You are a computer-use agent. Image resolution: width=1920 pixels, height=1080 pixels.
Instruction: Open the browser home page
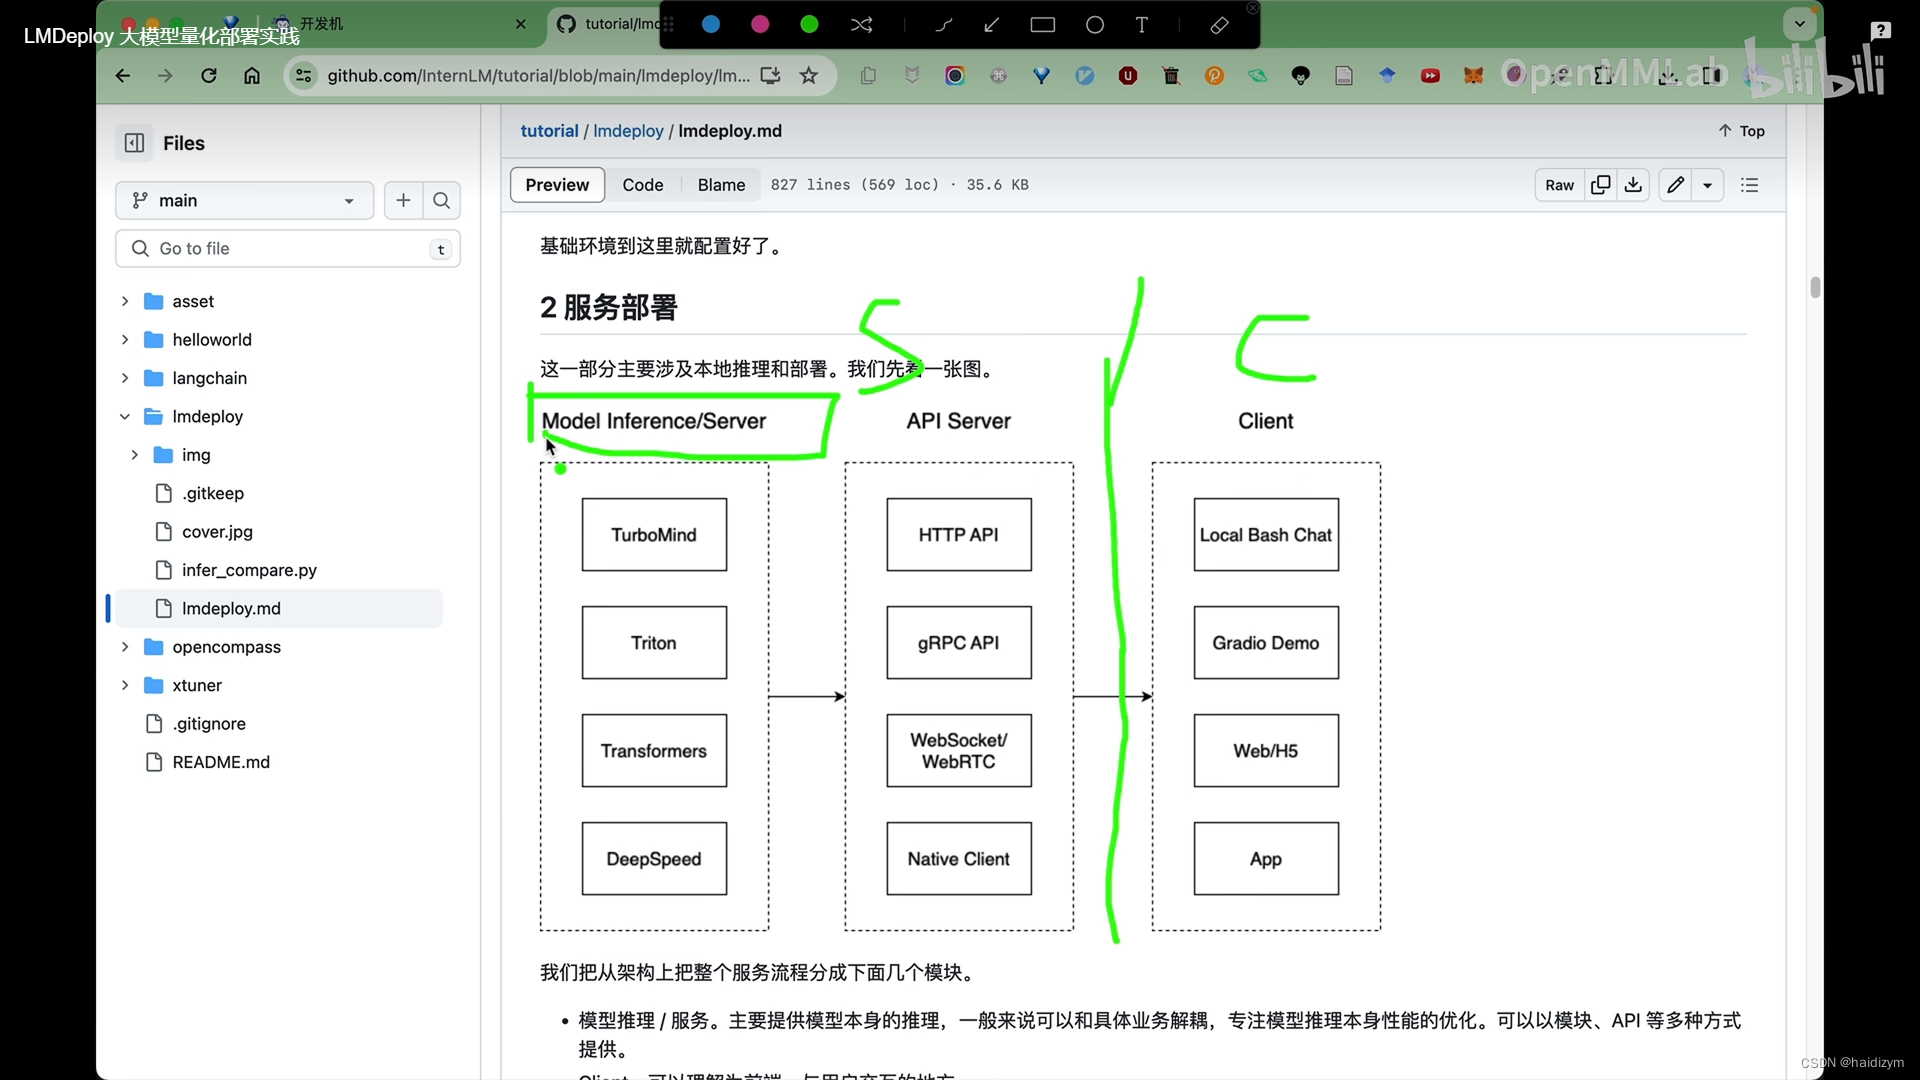(x=252, y=76)
